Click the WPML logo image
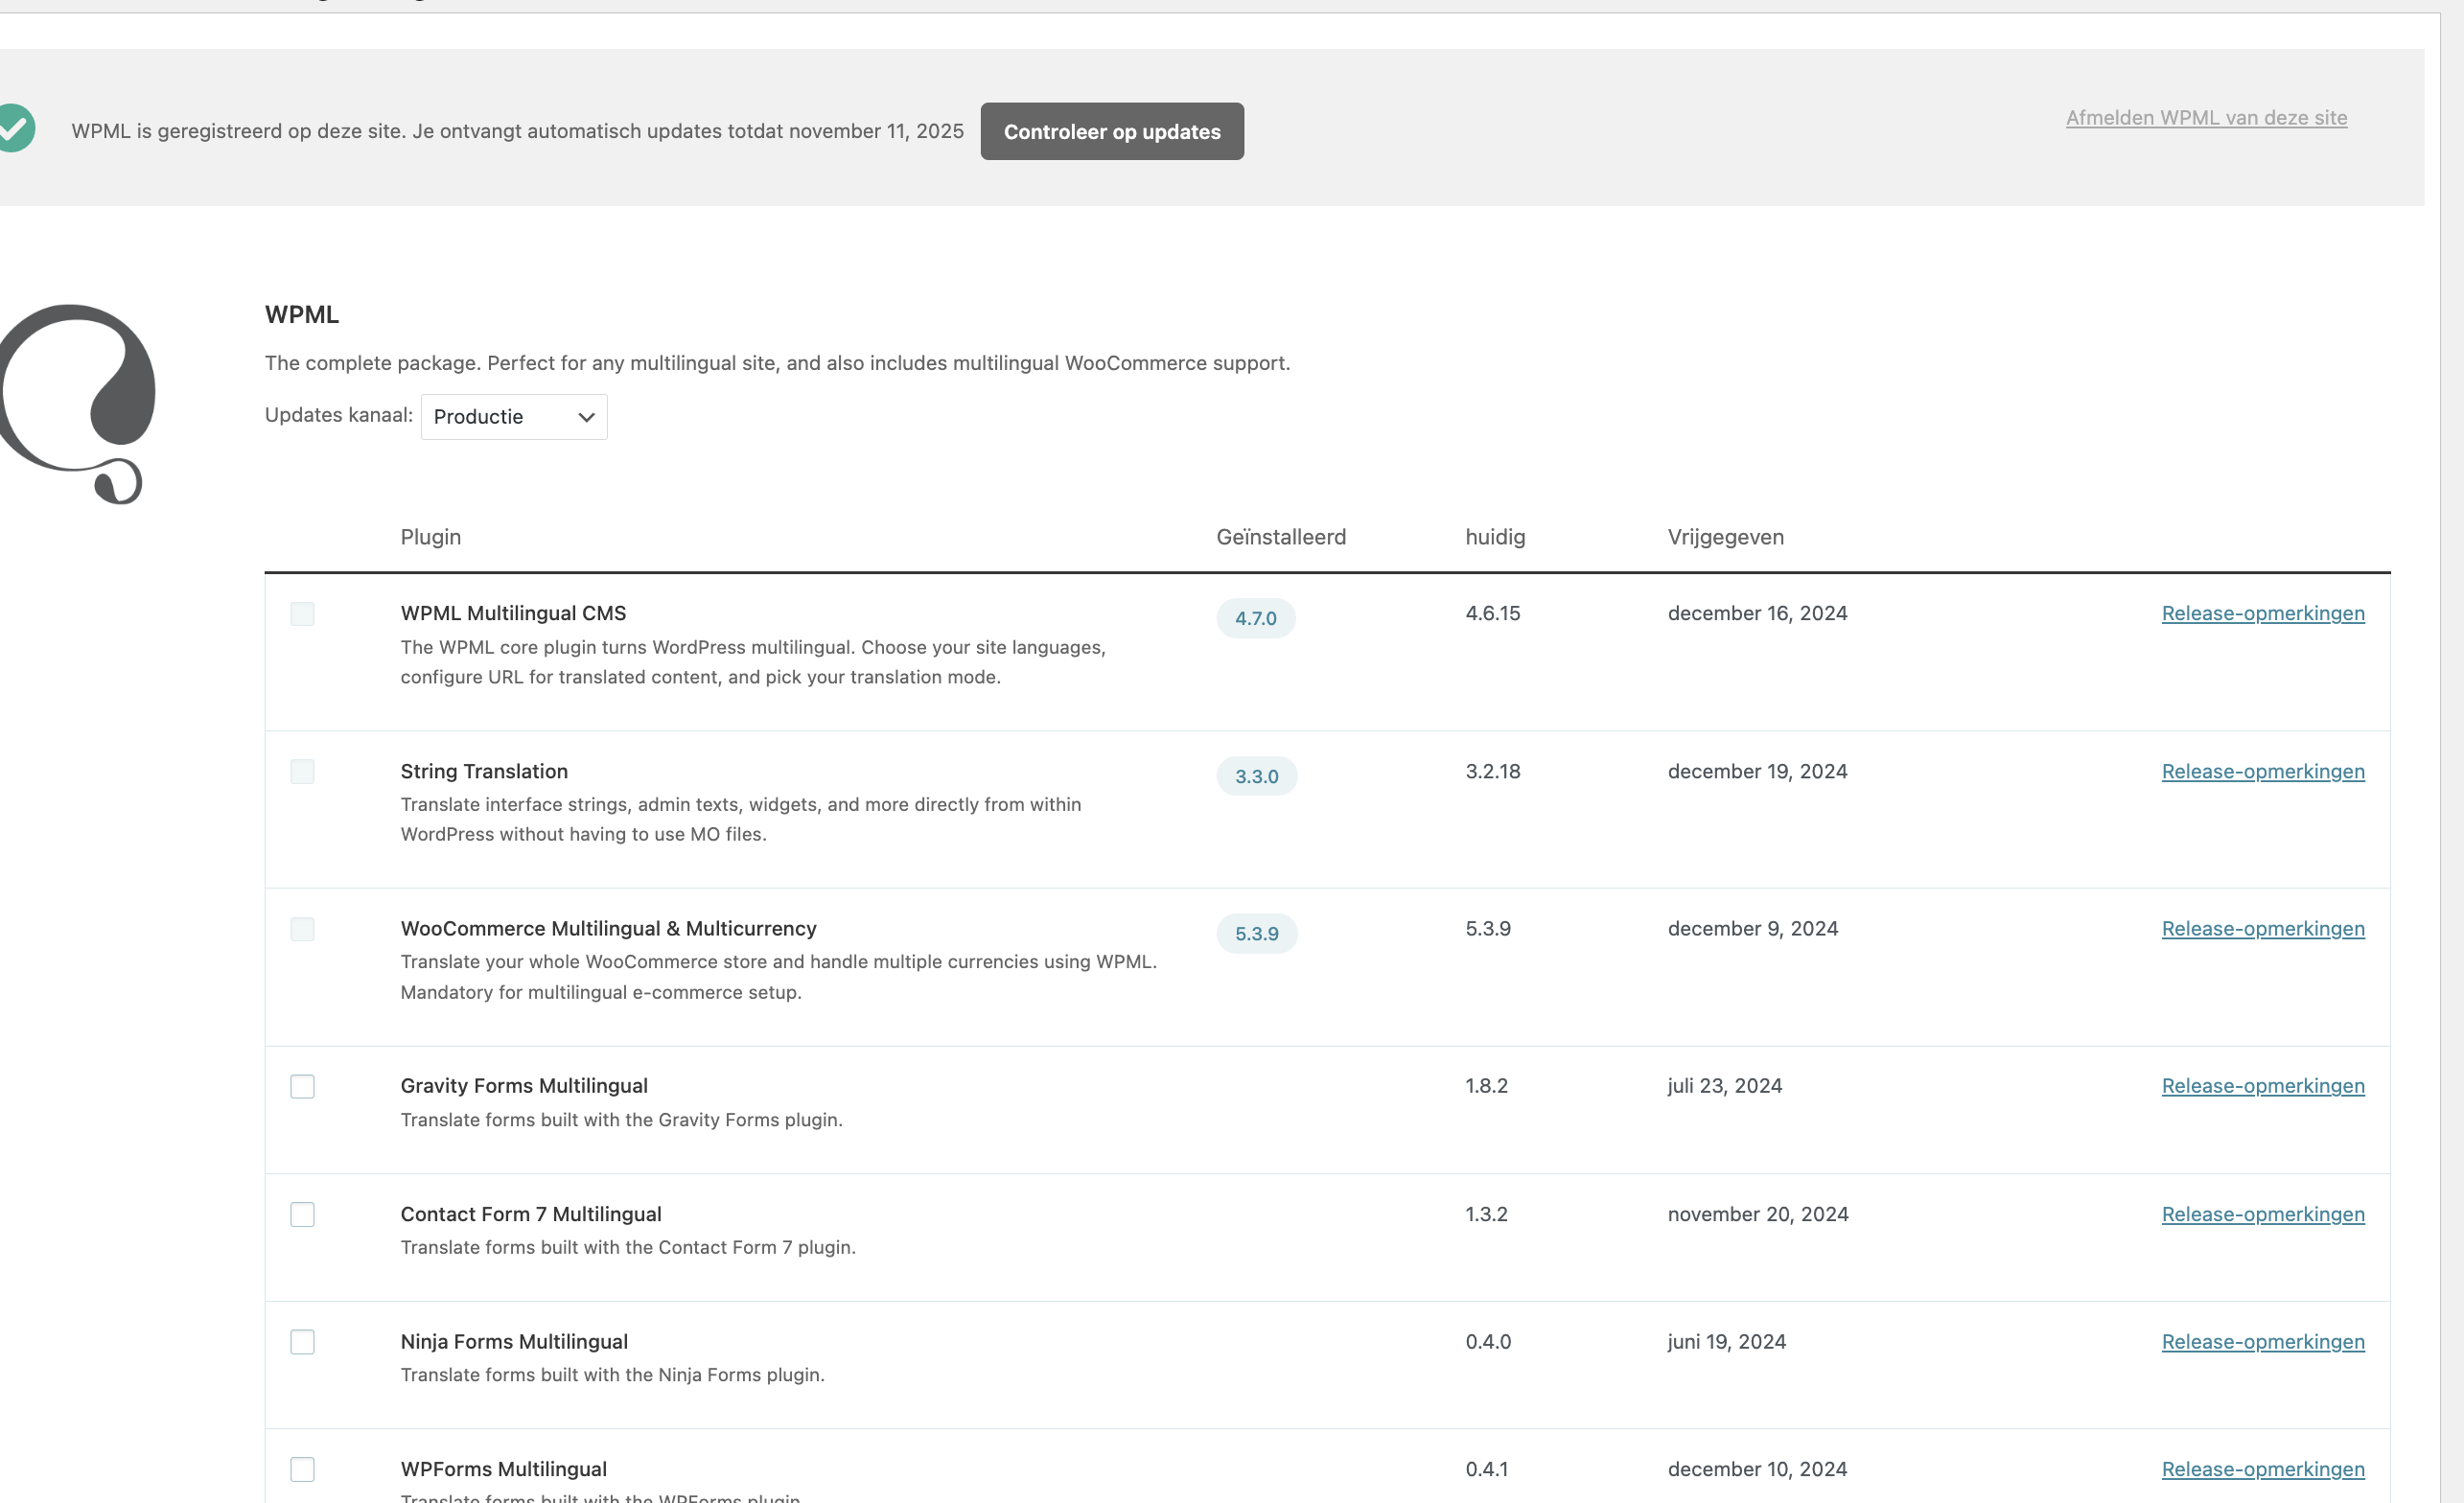The height and width of the screenshot is (1503, 2464). (77, 404)
